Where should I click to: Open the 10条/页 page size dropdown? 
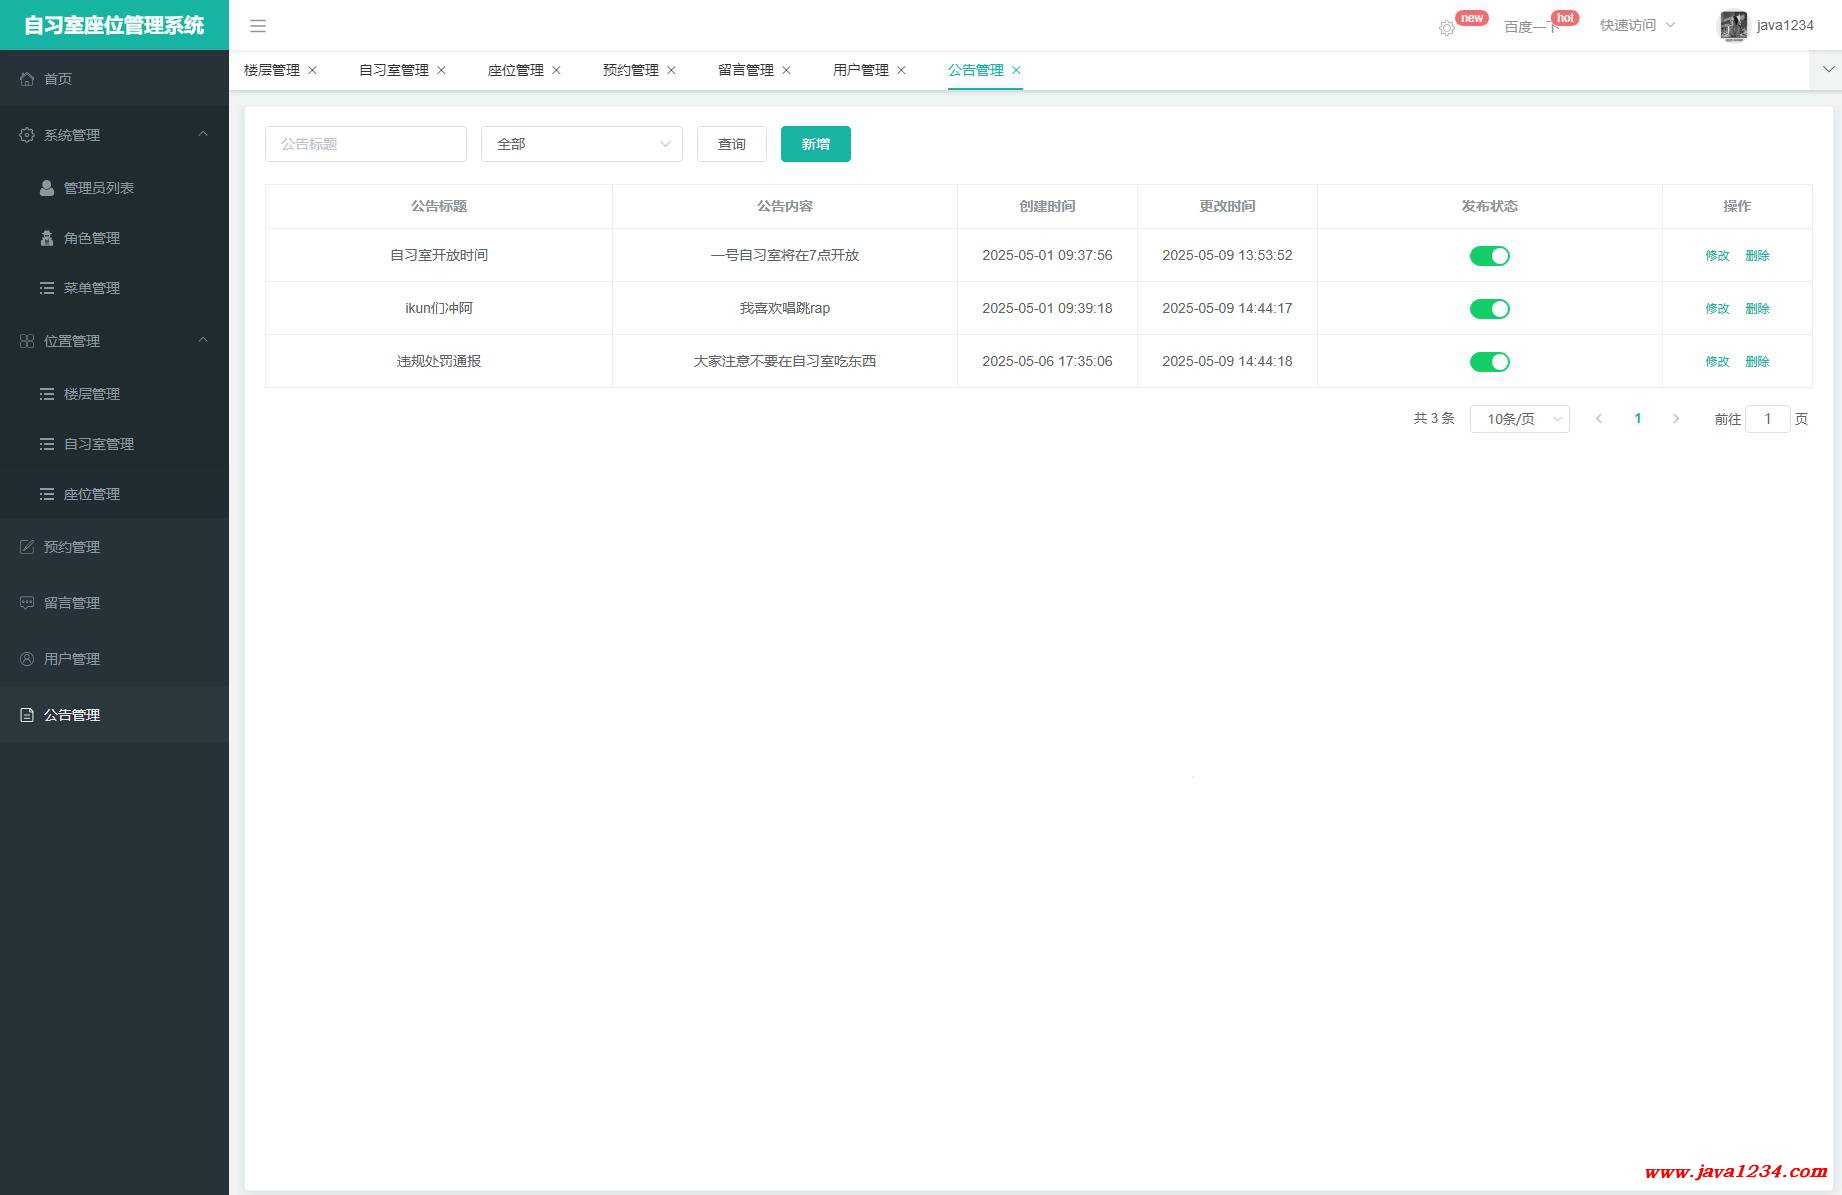pyautogui.click(x=1519, y=419)
